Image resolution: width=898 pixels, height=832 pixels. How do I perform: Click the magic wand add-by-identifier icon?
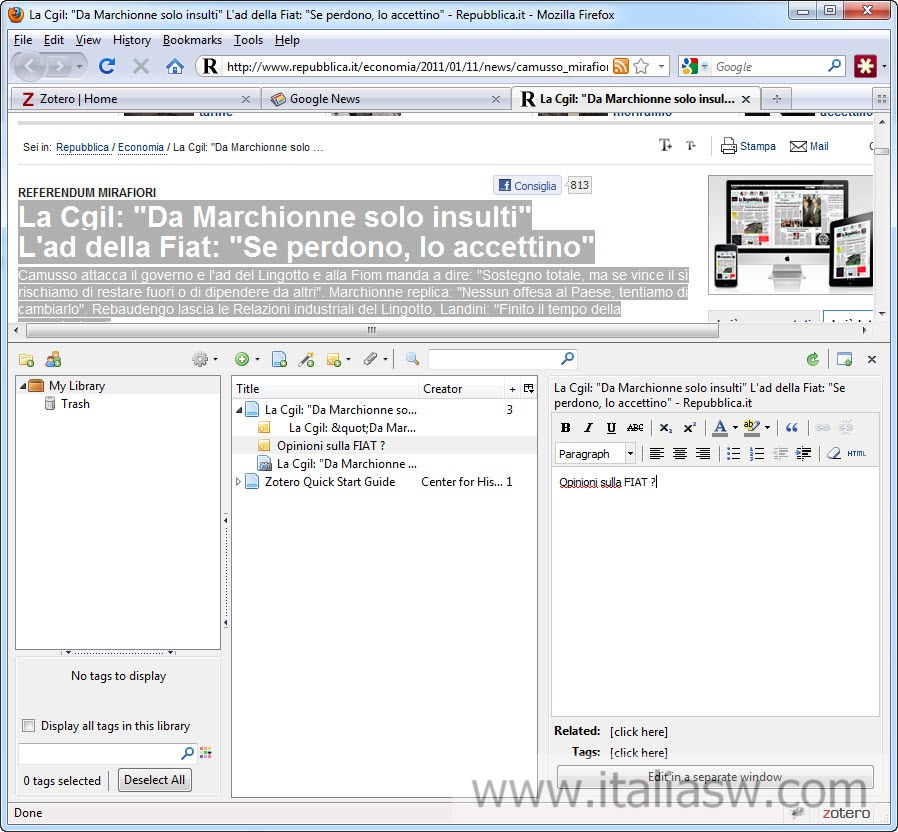(x=306, y=359)
